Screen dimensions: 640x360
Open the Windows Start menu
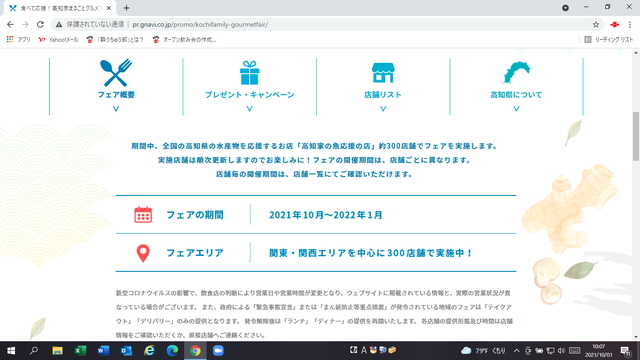[11, 351]
